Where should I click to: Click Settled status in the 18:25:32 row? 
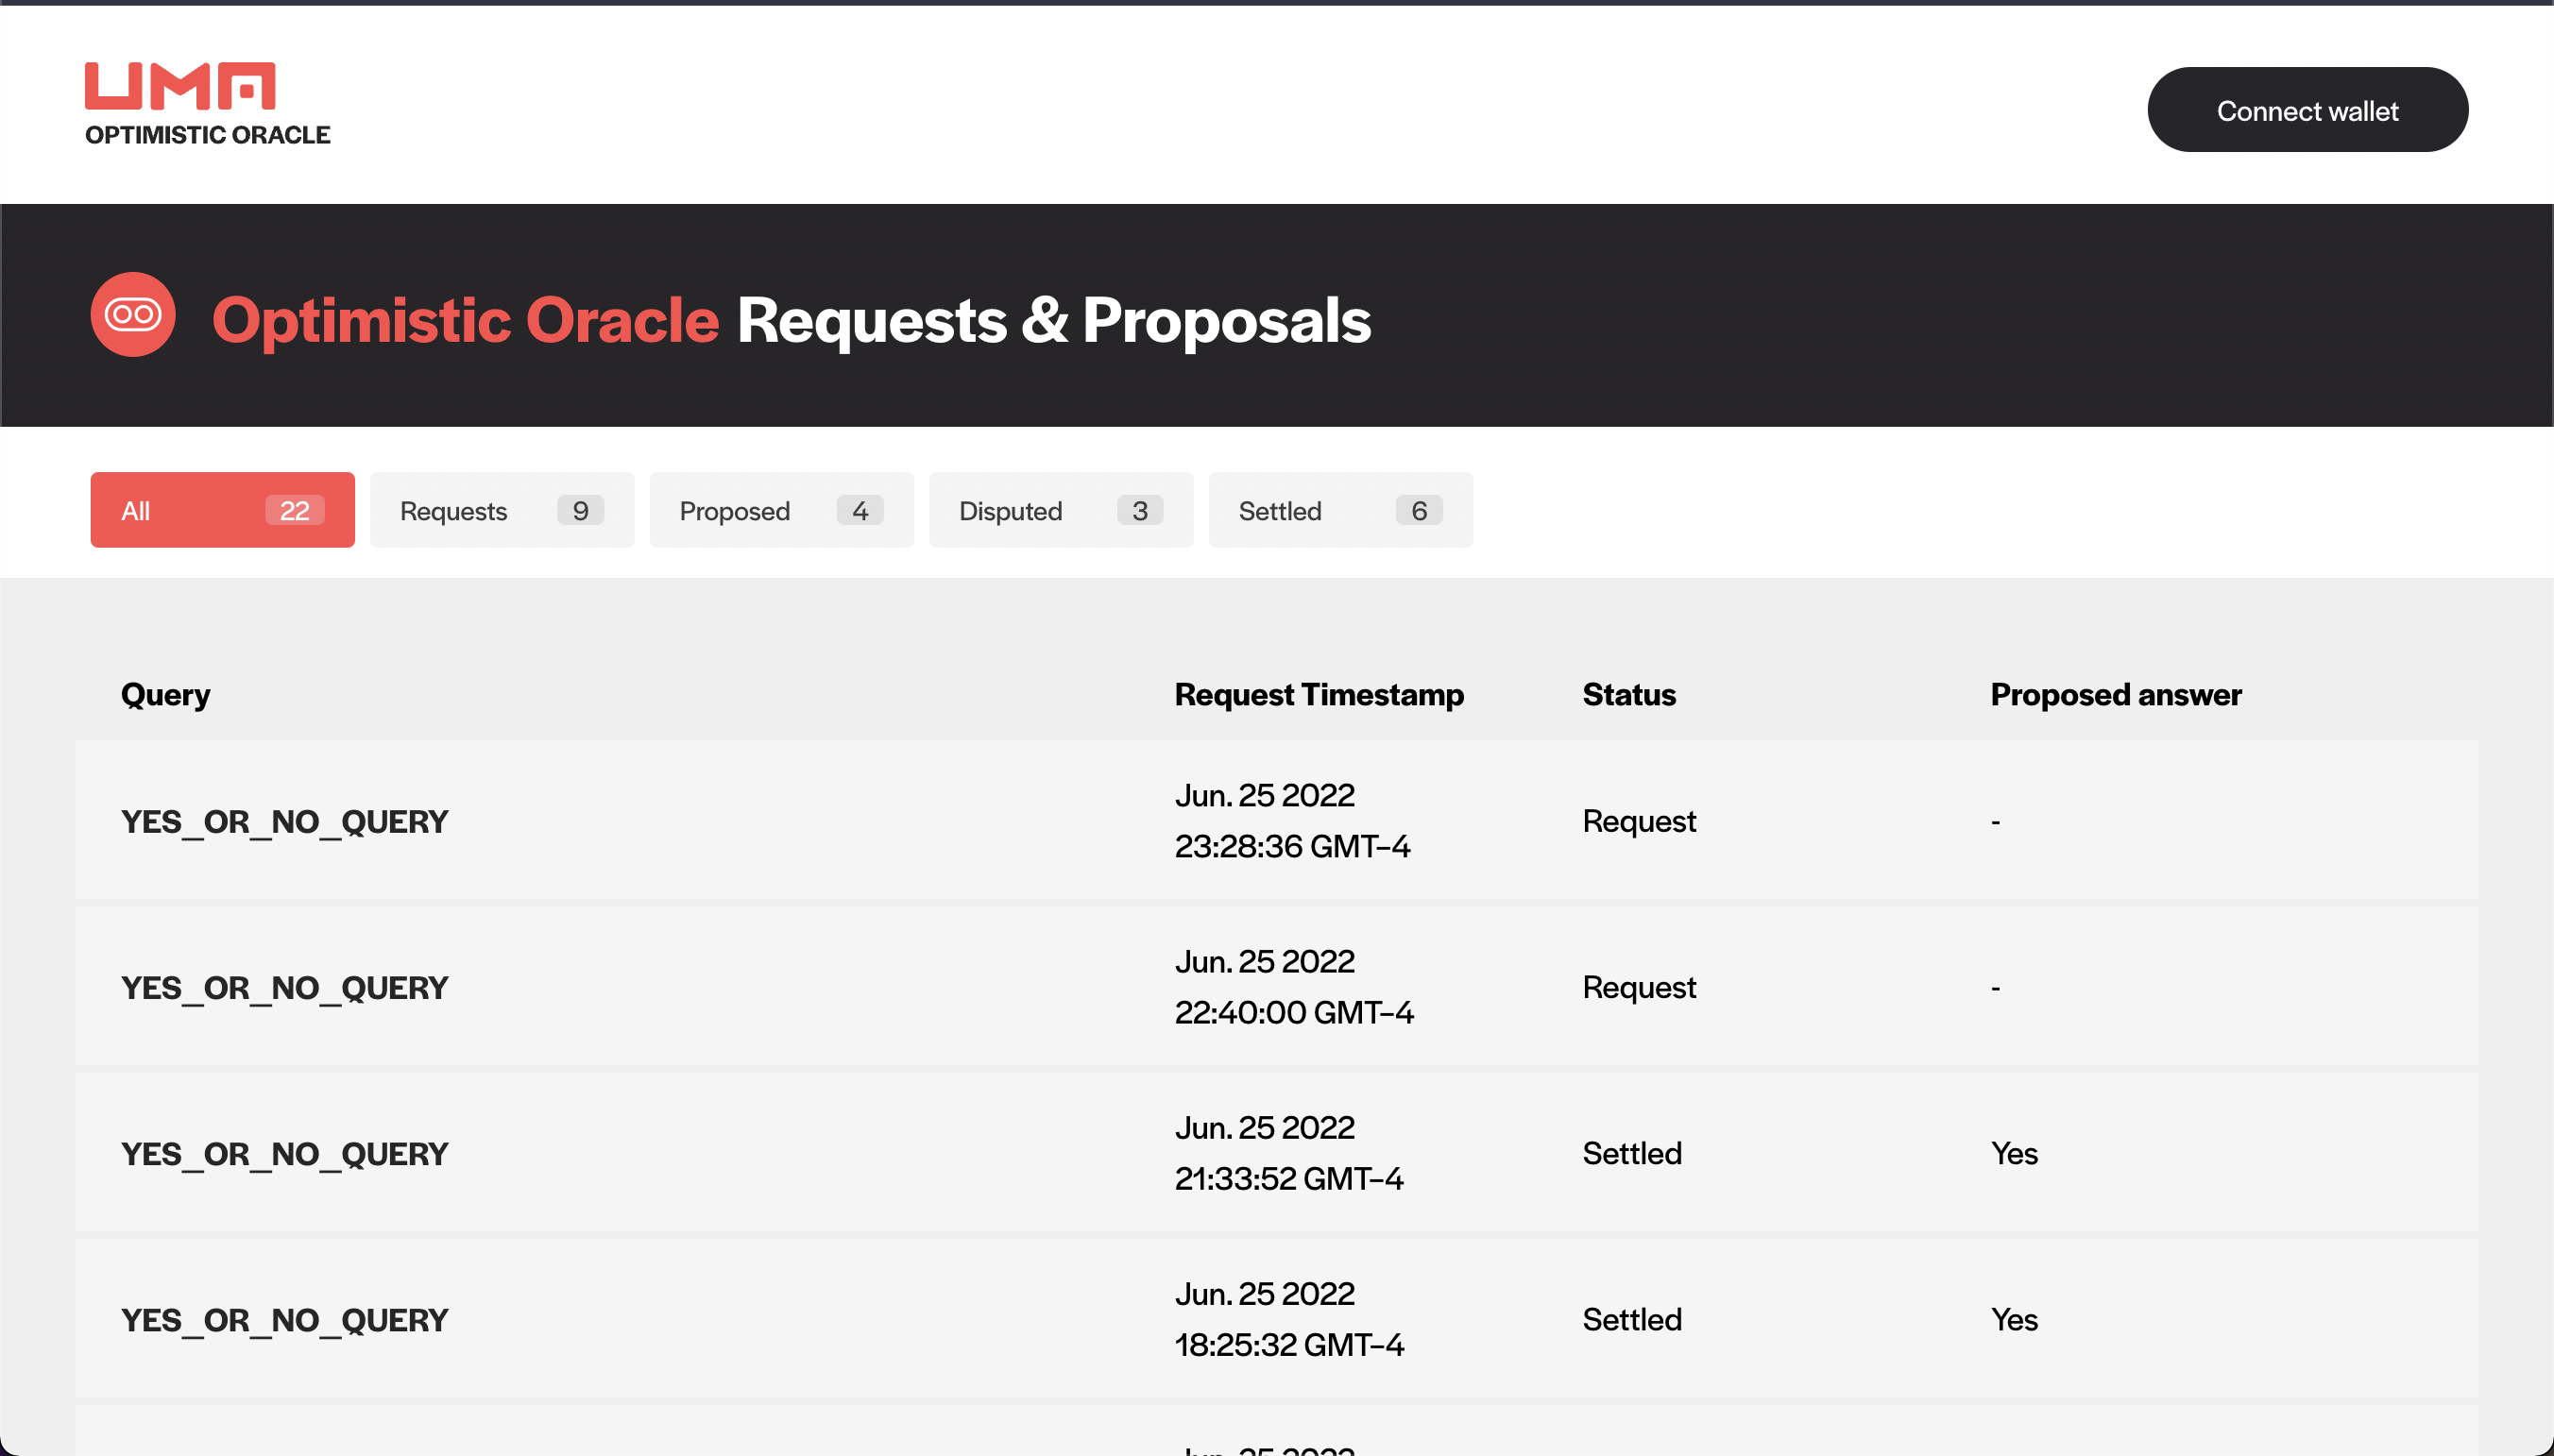pyautogui.click(x=1632, y=1319)
